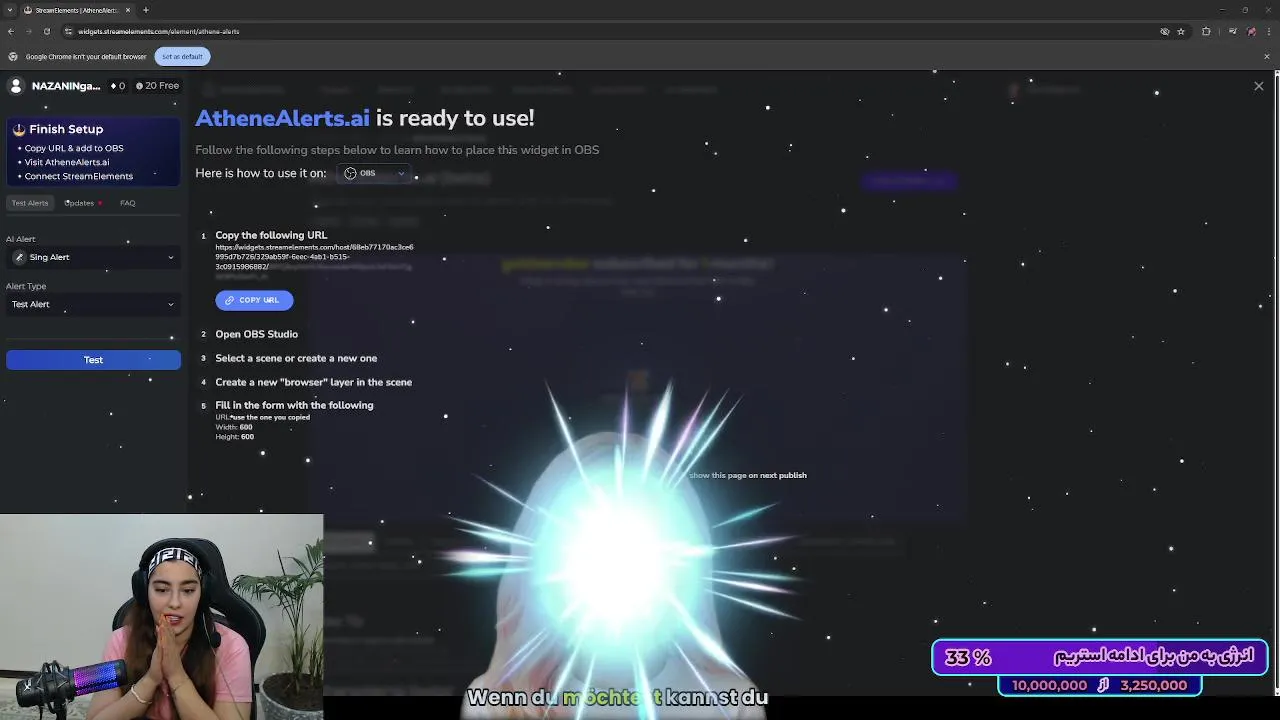Viewport: 1280px width, 720px height.
Task: Click the browser address bar URL
Action: coord(159,31)
